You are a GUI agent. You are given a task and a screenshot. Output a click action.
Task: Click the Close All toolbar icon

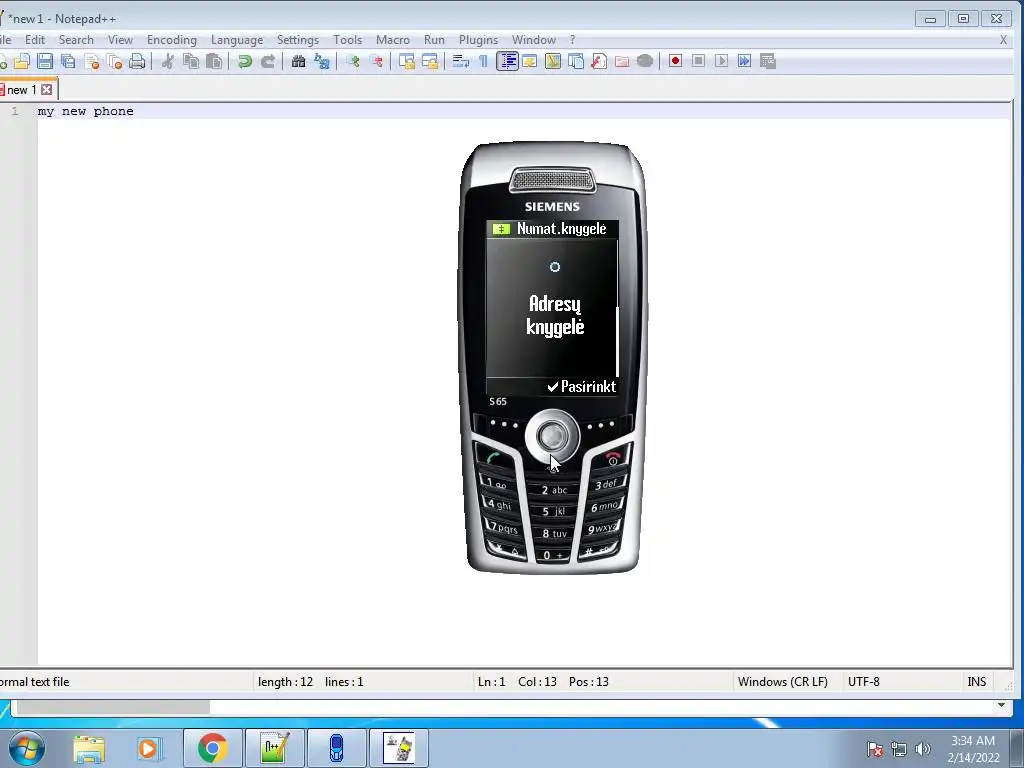point(115,61)
